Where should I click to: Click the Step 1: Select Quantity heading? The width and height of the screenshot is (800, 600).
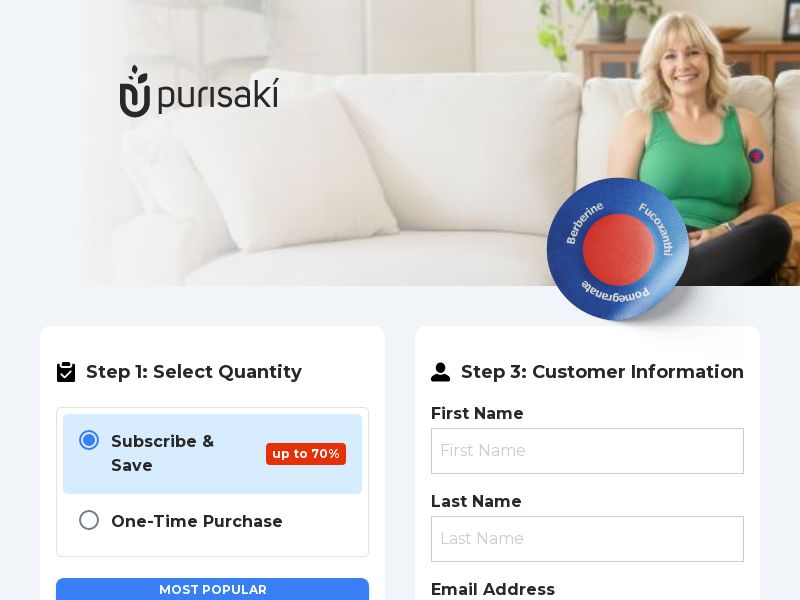(194, 371)
